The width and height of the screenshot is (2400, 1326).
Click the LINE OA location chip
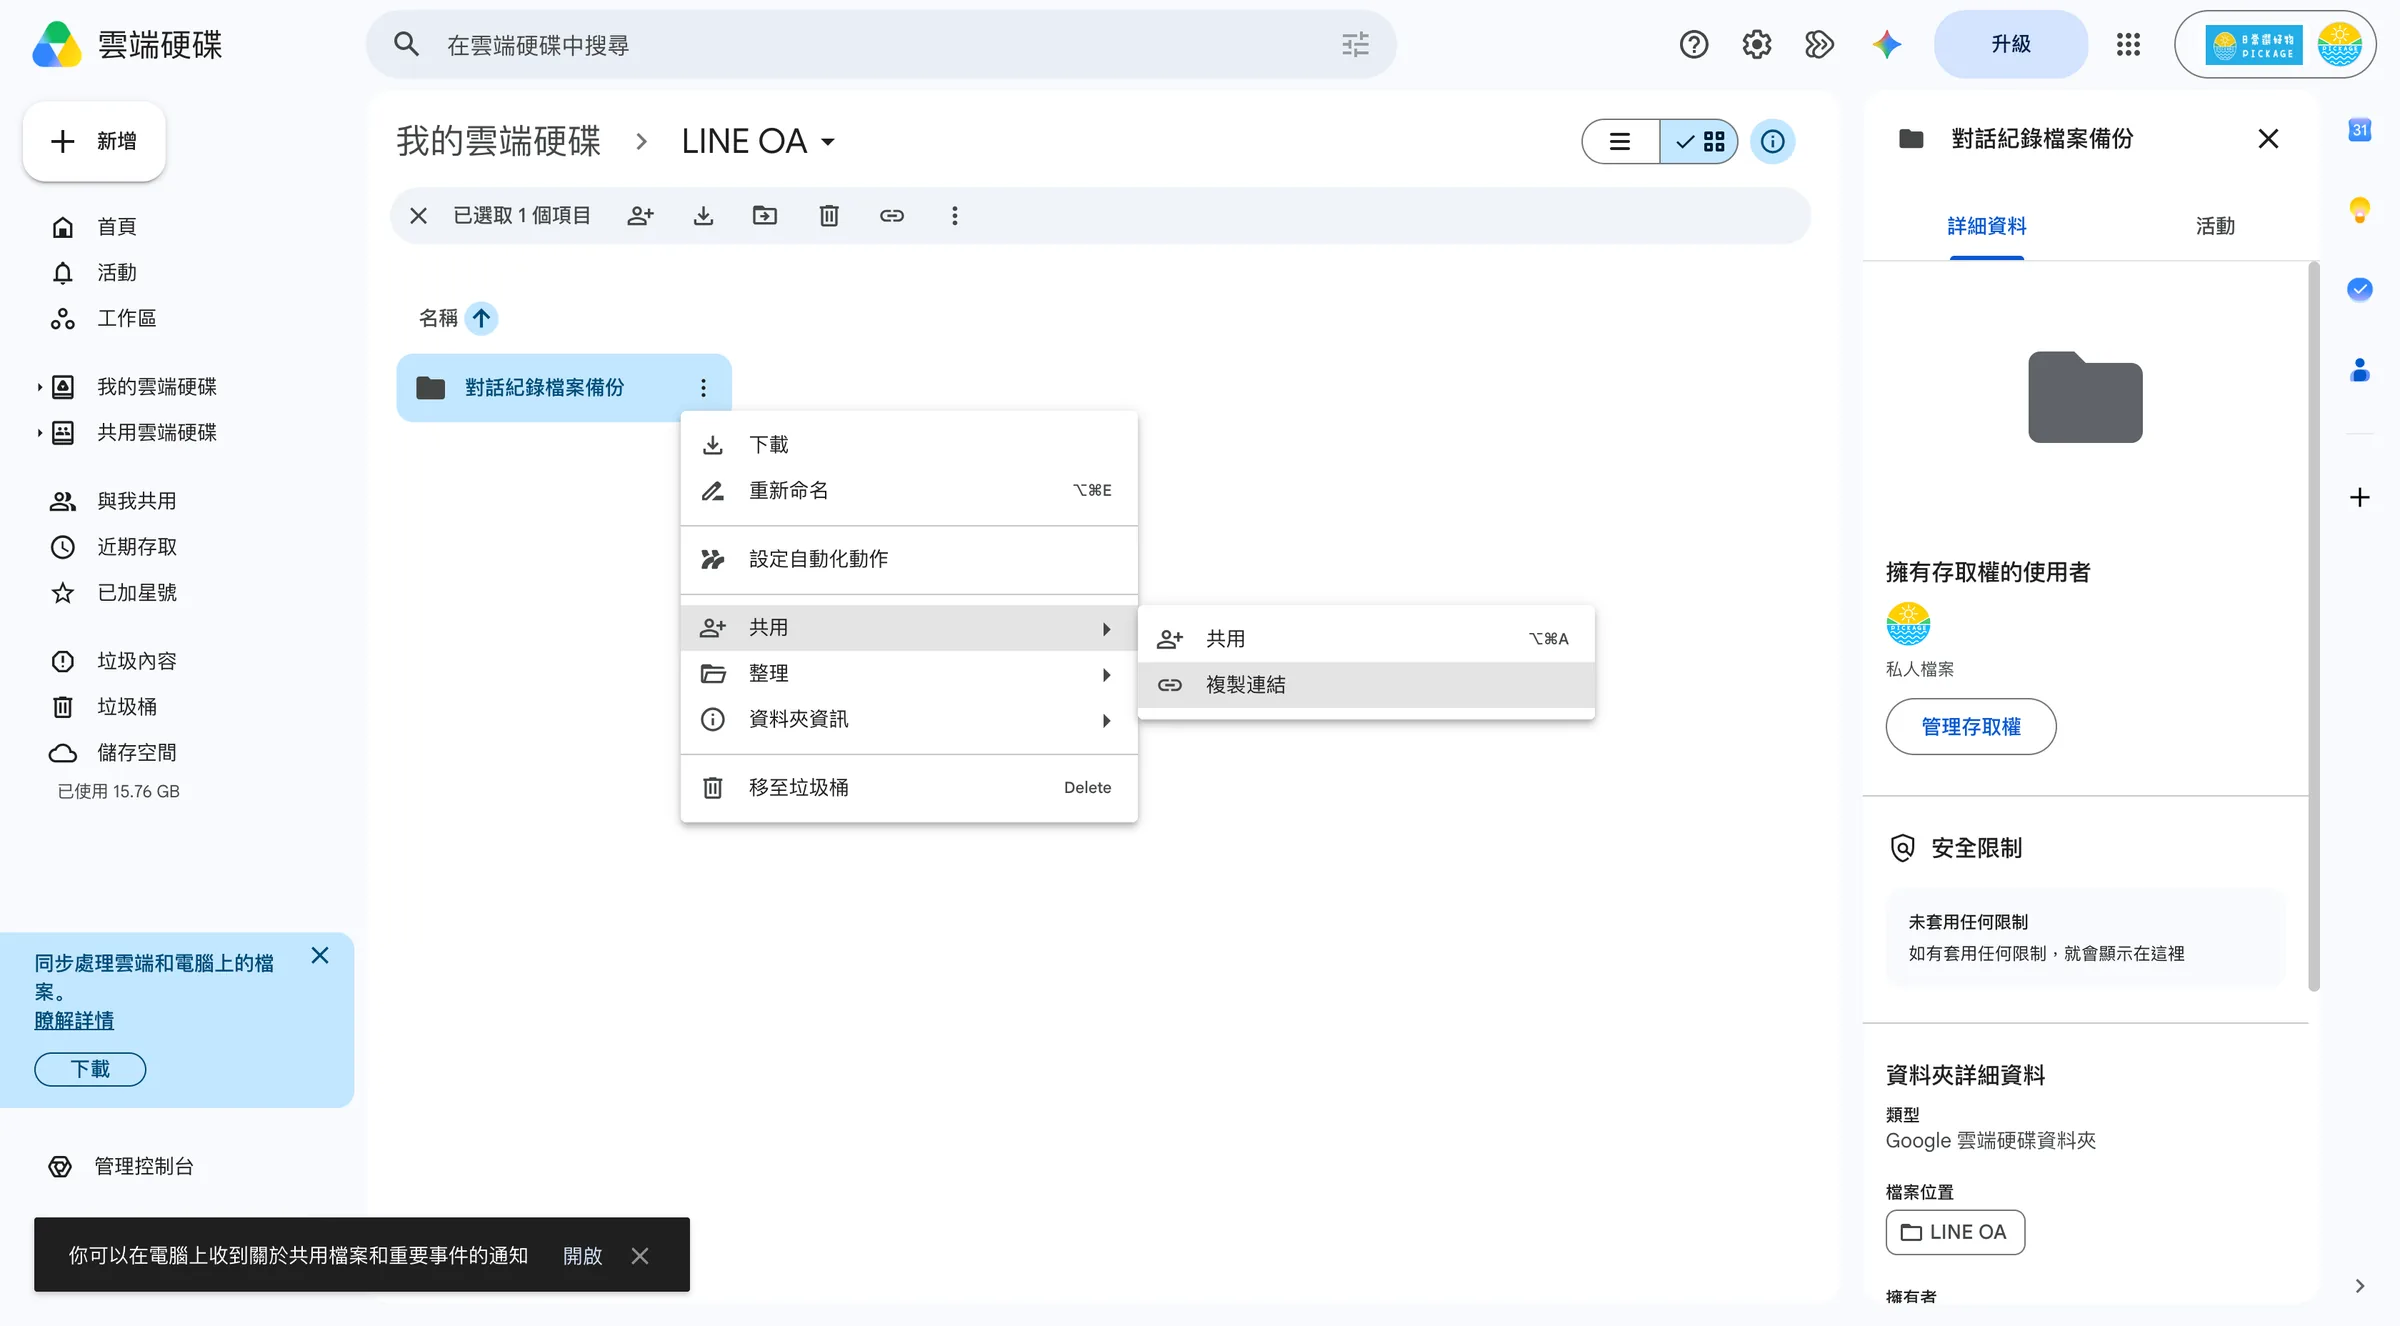1955,1232
